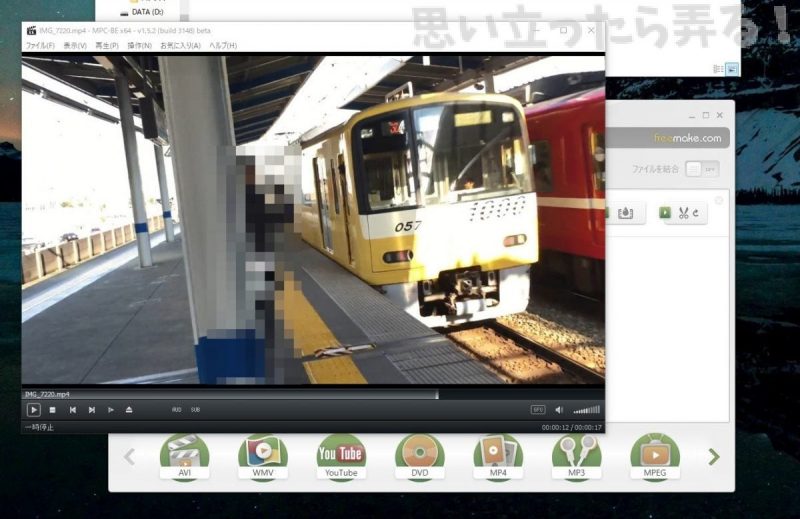Close the Freemake window

[720, 115]
